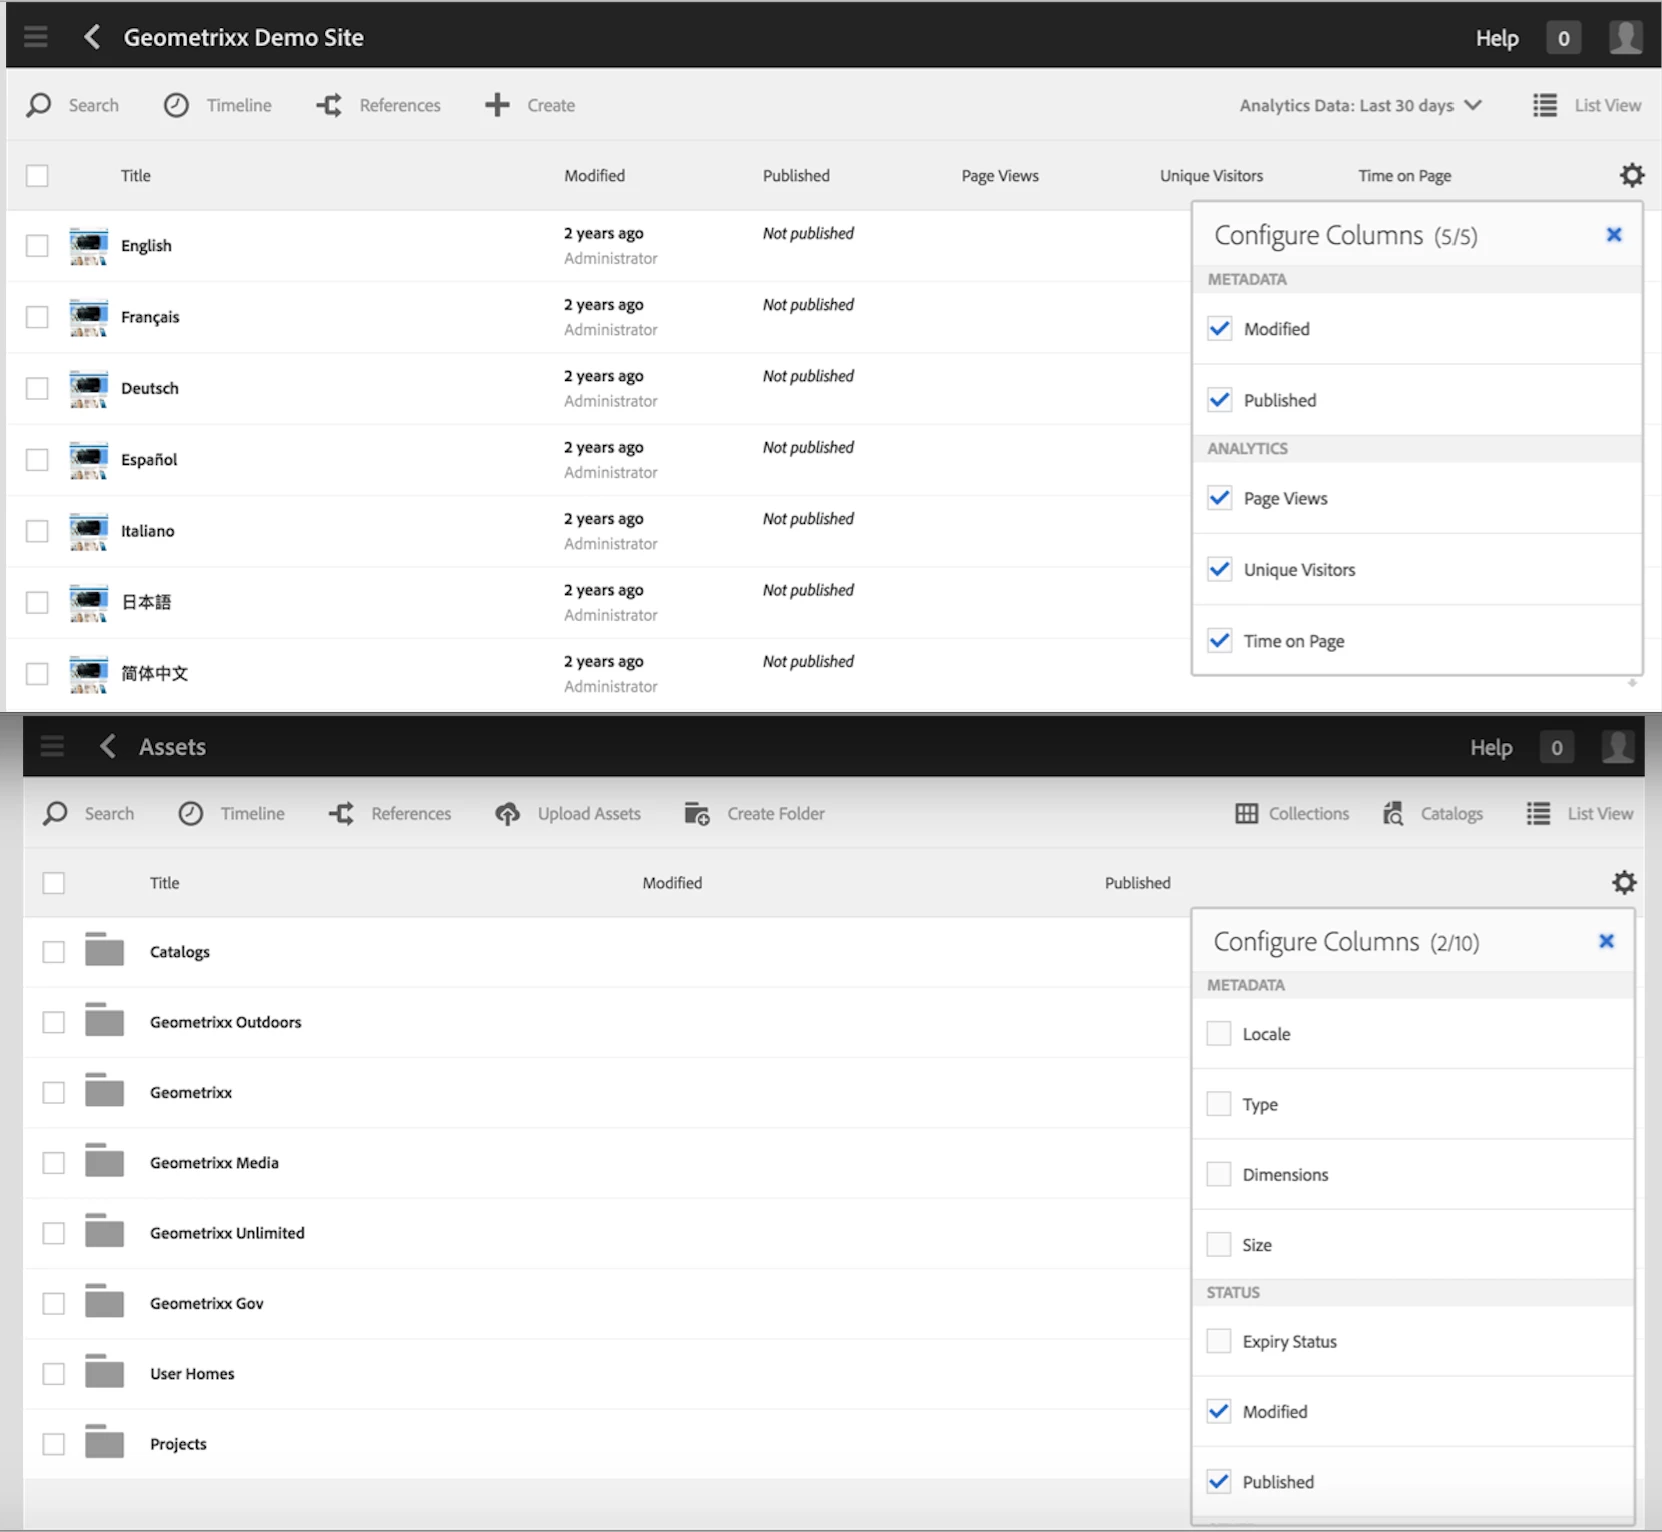Go back using arrow beside Geometrixx Demo Site
This screenshot has height=1532, width=1662.
[x=92, y=37]
